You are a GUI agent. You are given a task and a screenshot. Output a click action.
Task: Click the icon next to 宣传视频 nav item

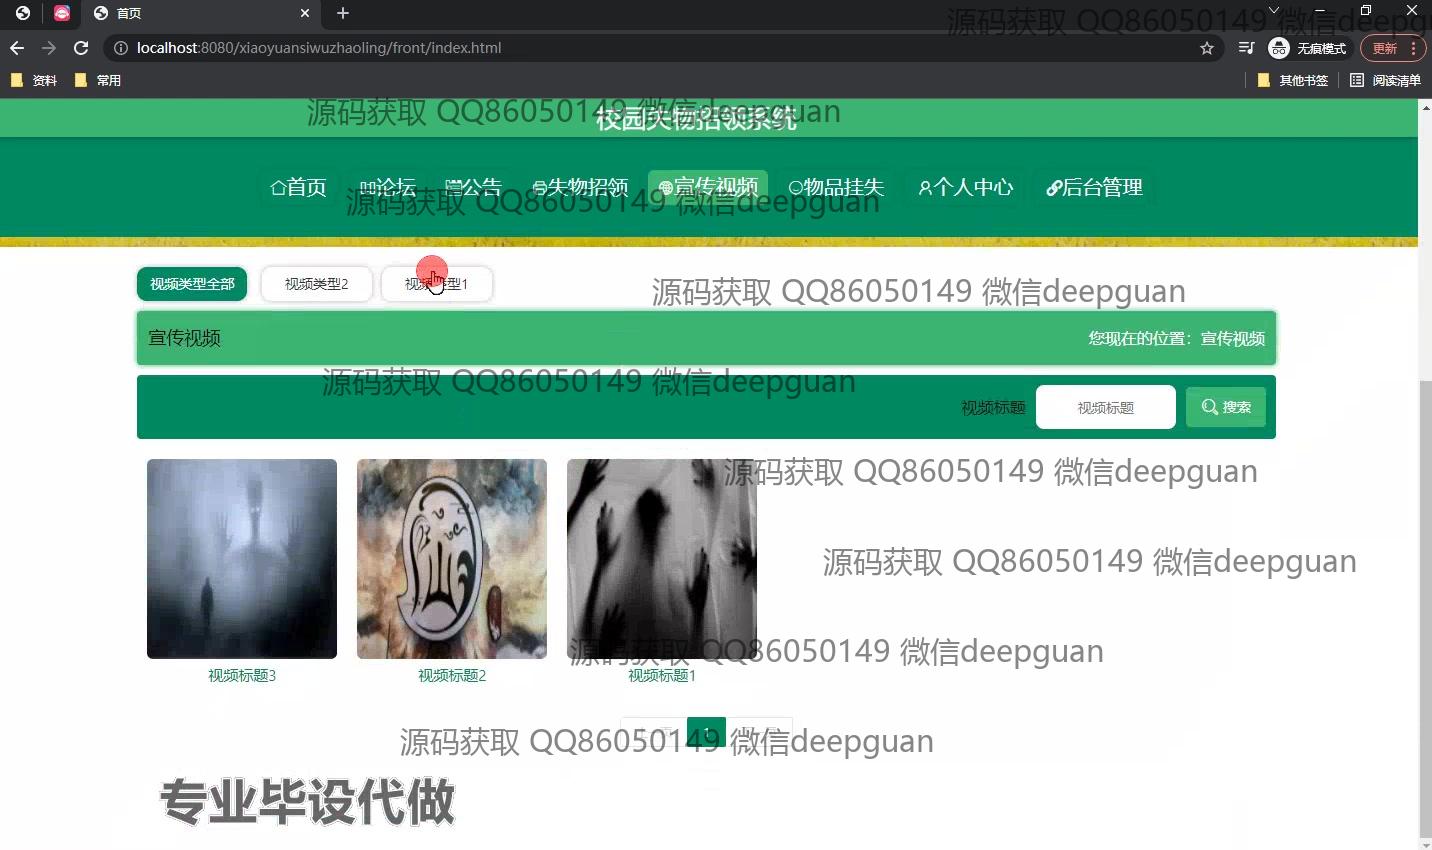tap(664, 187)
